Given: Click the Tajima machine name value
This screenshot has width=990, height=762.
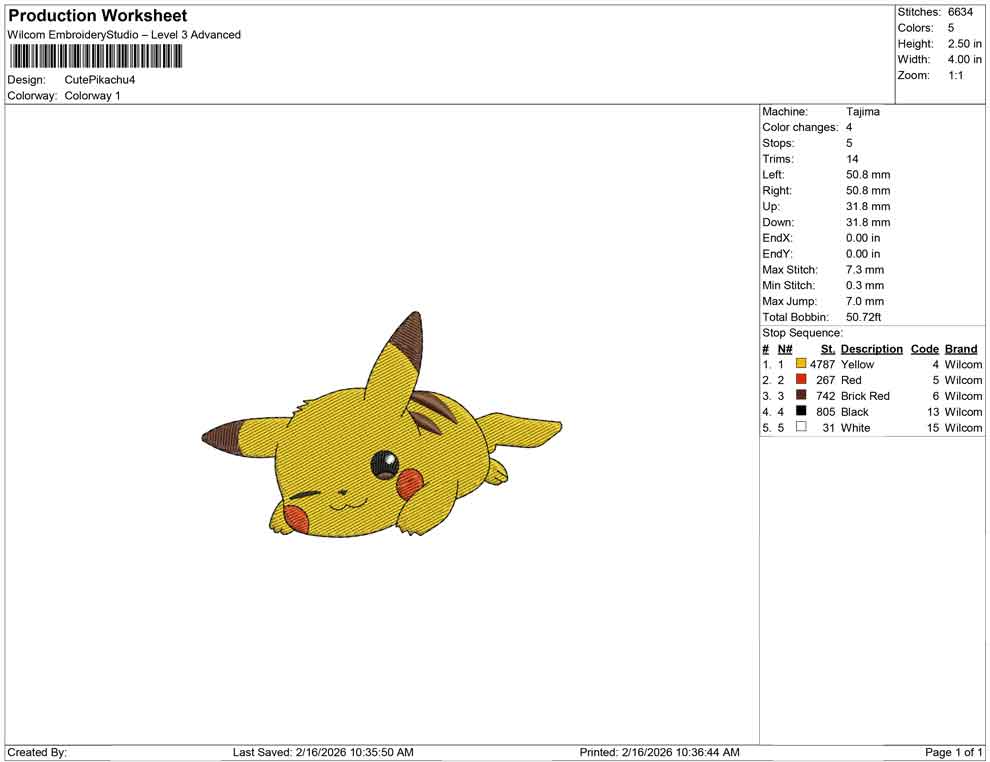Looking at the screenshot, I should (x=864, y=112).
